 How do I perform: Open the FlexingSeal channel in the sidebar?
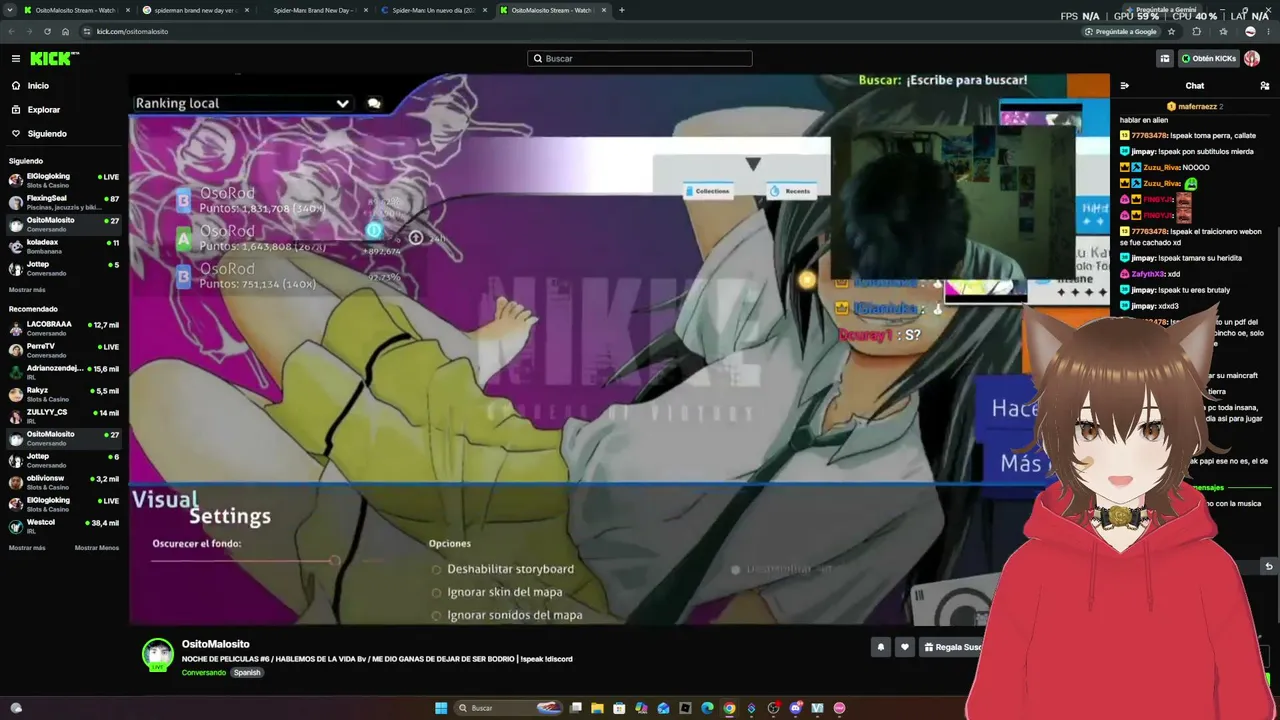click(x=64, y=202)
